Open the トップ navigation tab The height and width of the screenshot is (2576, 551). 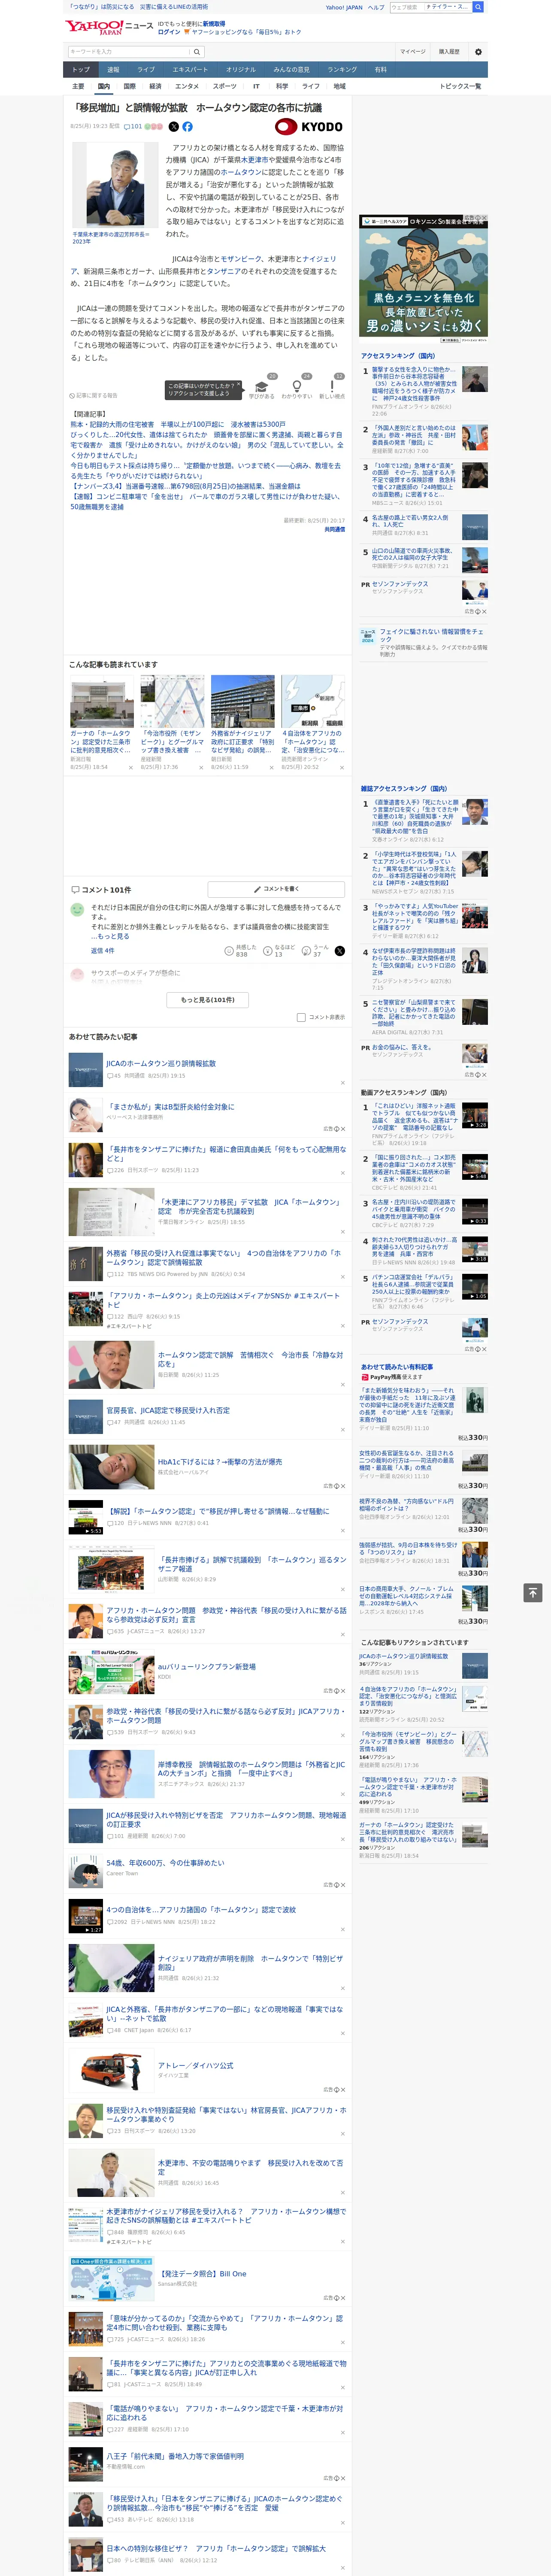tap(81, 70)
